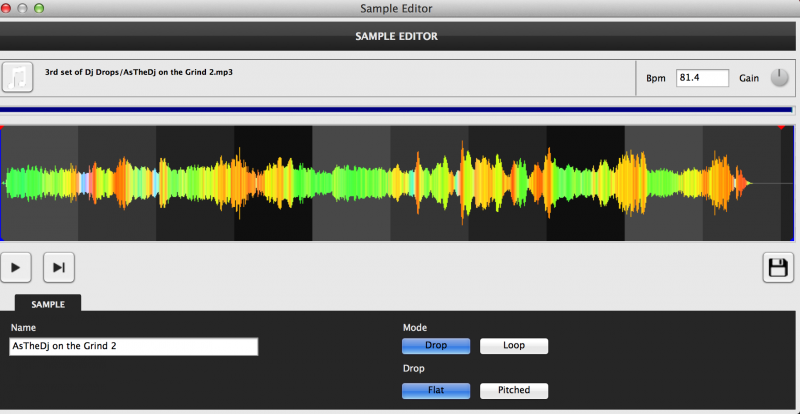Open the SAMPLE tab
Viewport: 800px width, 414px height.
[x=48, y=303]
